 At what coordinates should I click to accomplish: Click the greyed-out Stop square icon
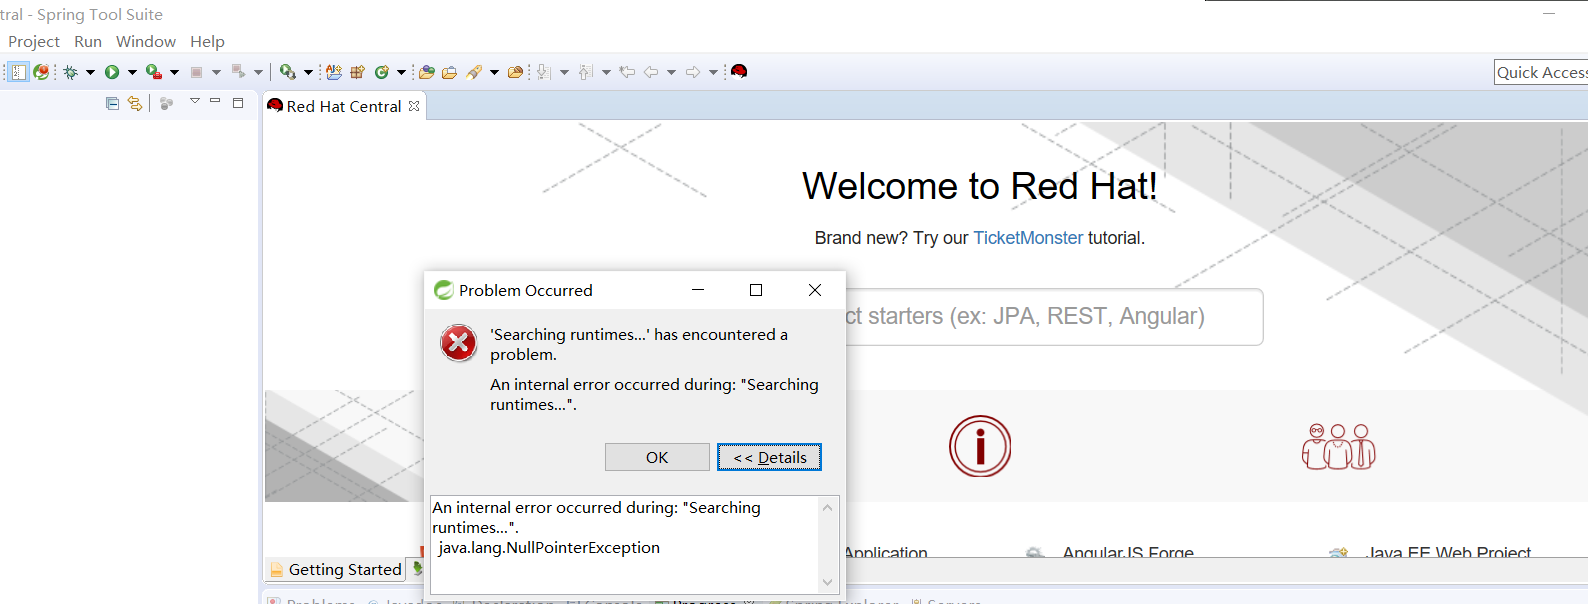point(196,72)
